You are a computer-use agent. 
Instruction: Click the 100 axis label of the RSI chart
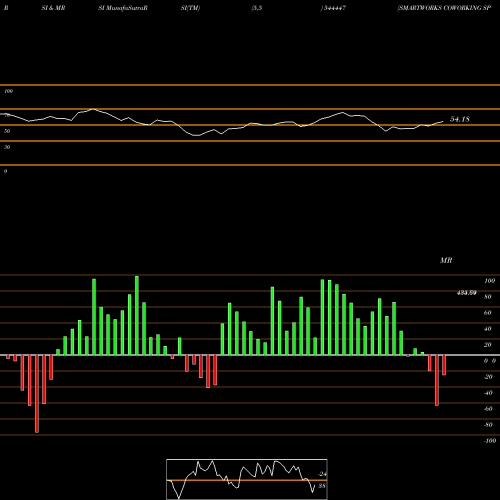pos(9,91)
